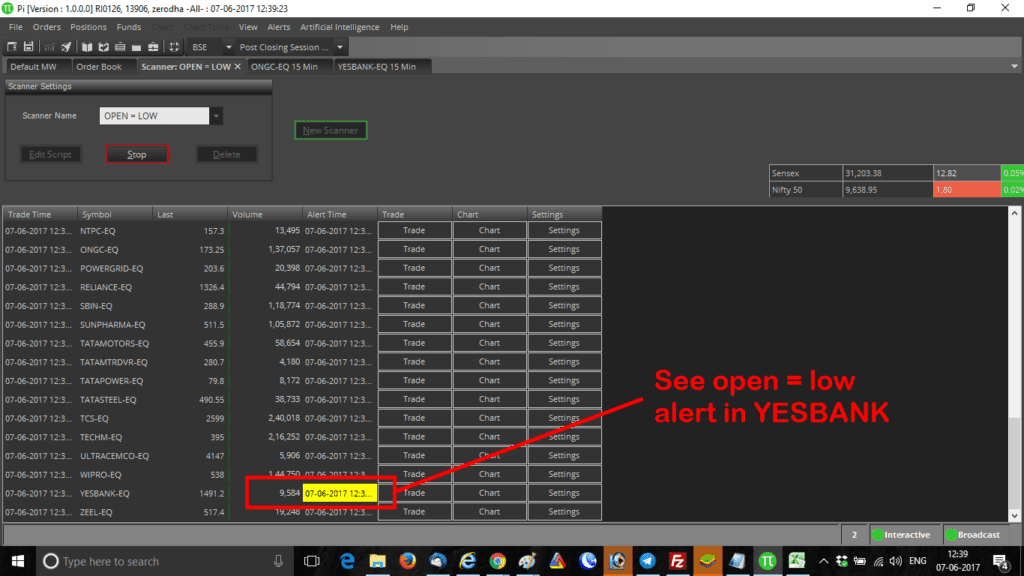This screenshot has width=1024, height=576.
Task: Open the Artificial Intelligence menu
Action: click(x=339, y=27)
